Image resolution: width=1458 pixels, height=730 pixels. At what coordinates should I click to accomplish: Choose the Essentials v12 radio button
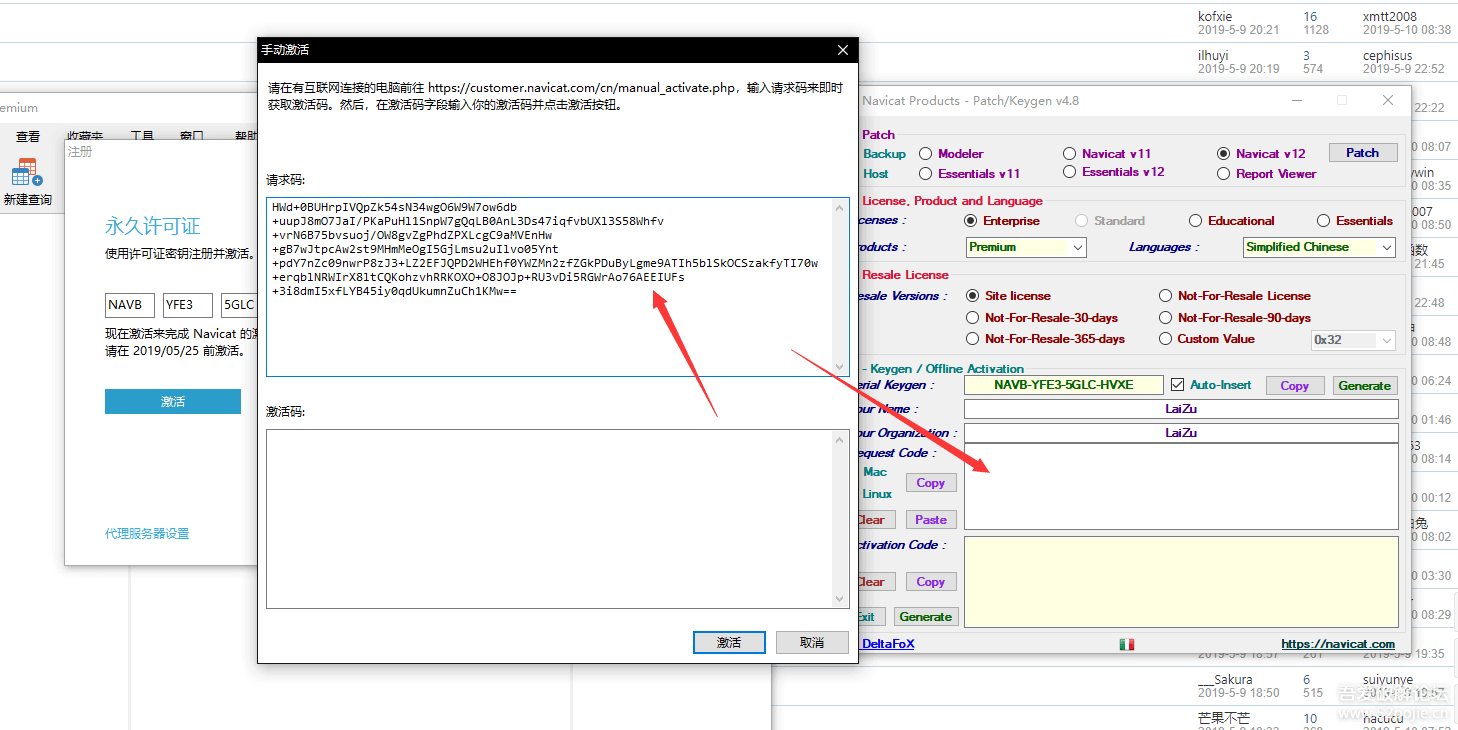[1070, 172]
